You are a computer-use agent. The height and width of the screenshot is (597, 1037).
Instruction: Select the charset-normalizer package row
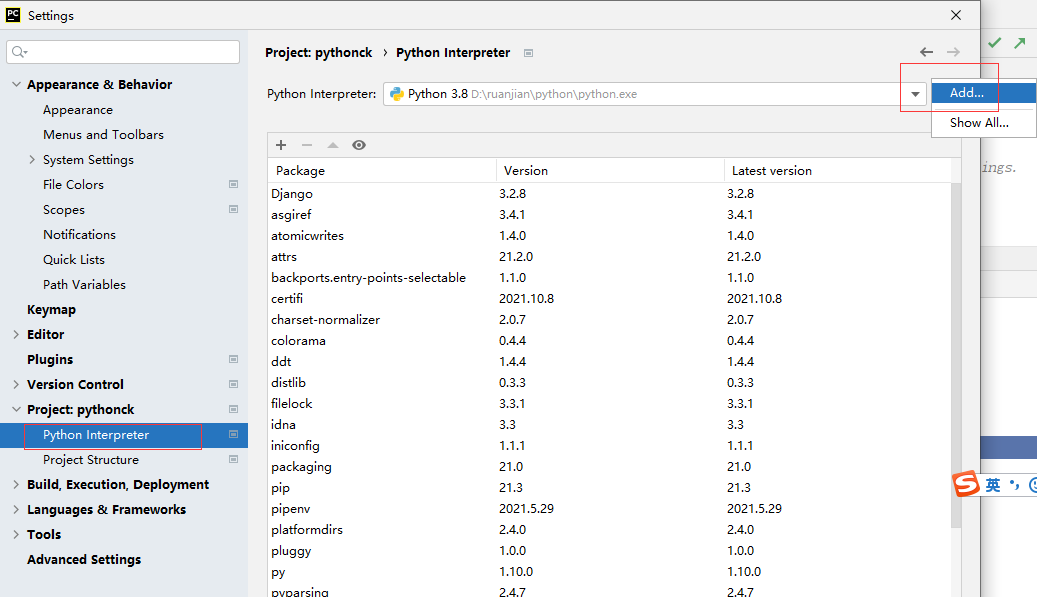pyautogui.click(x=609, y=320)
